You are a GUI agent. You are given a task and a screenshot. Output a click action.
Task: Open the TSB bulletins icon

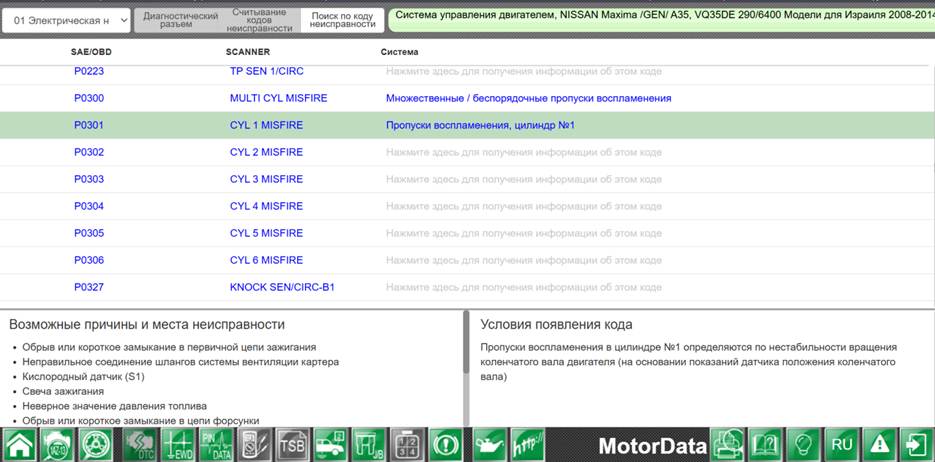(292, 445)
